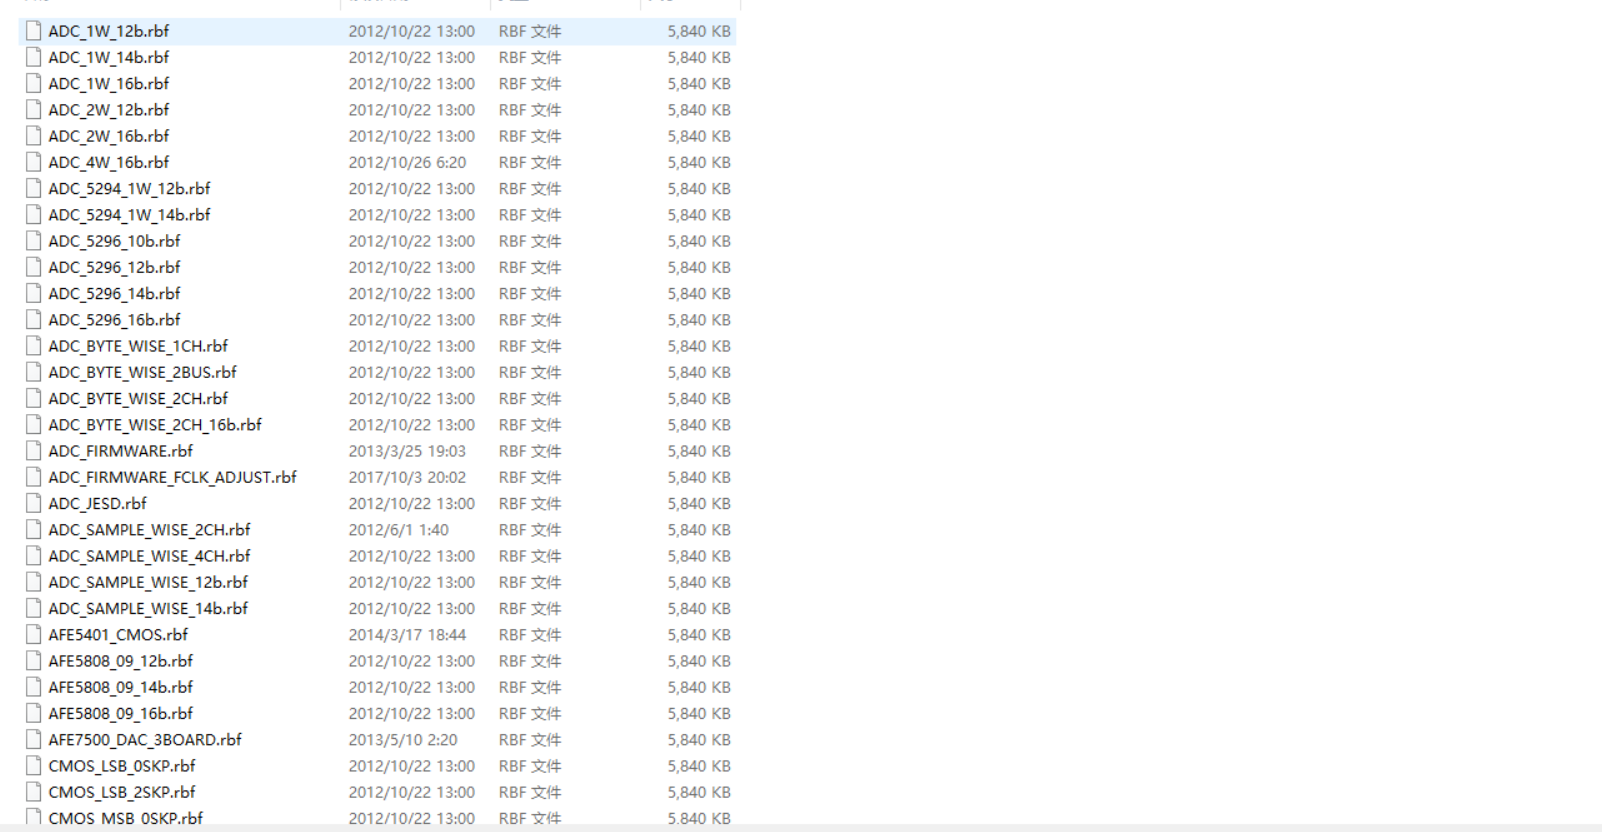
Task: Click the icon of ADC_2W_16b.rbf
Action: (34, 136)
